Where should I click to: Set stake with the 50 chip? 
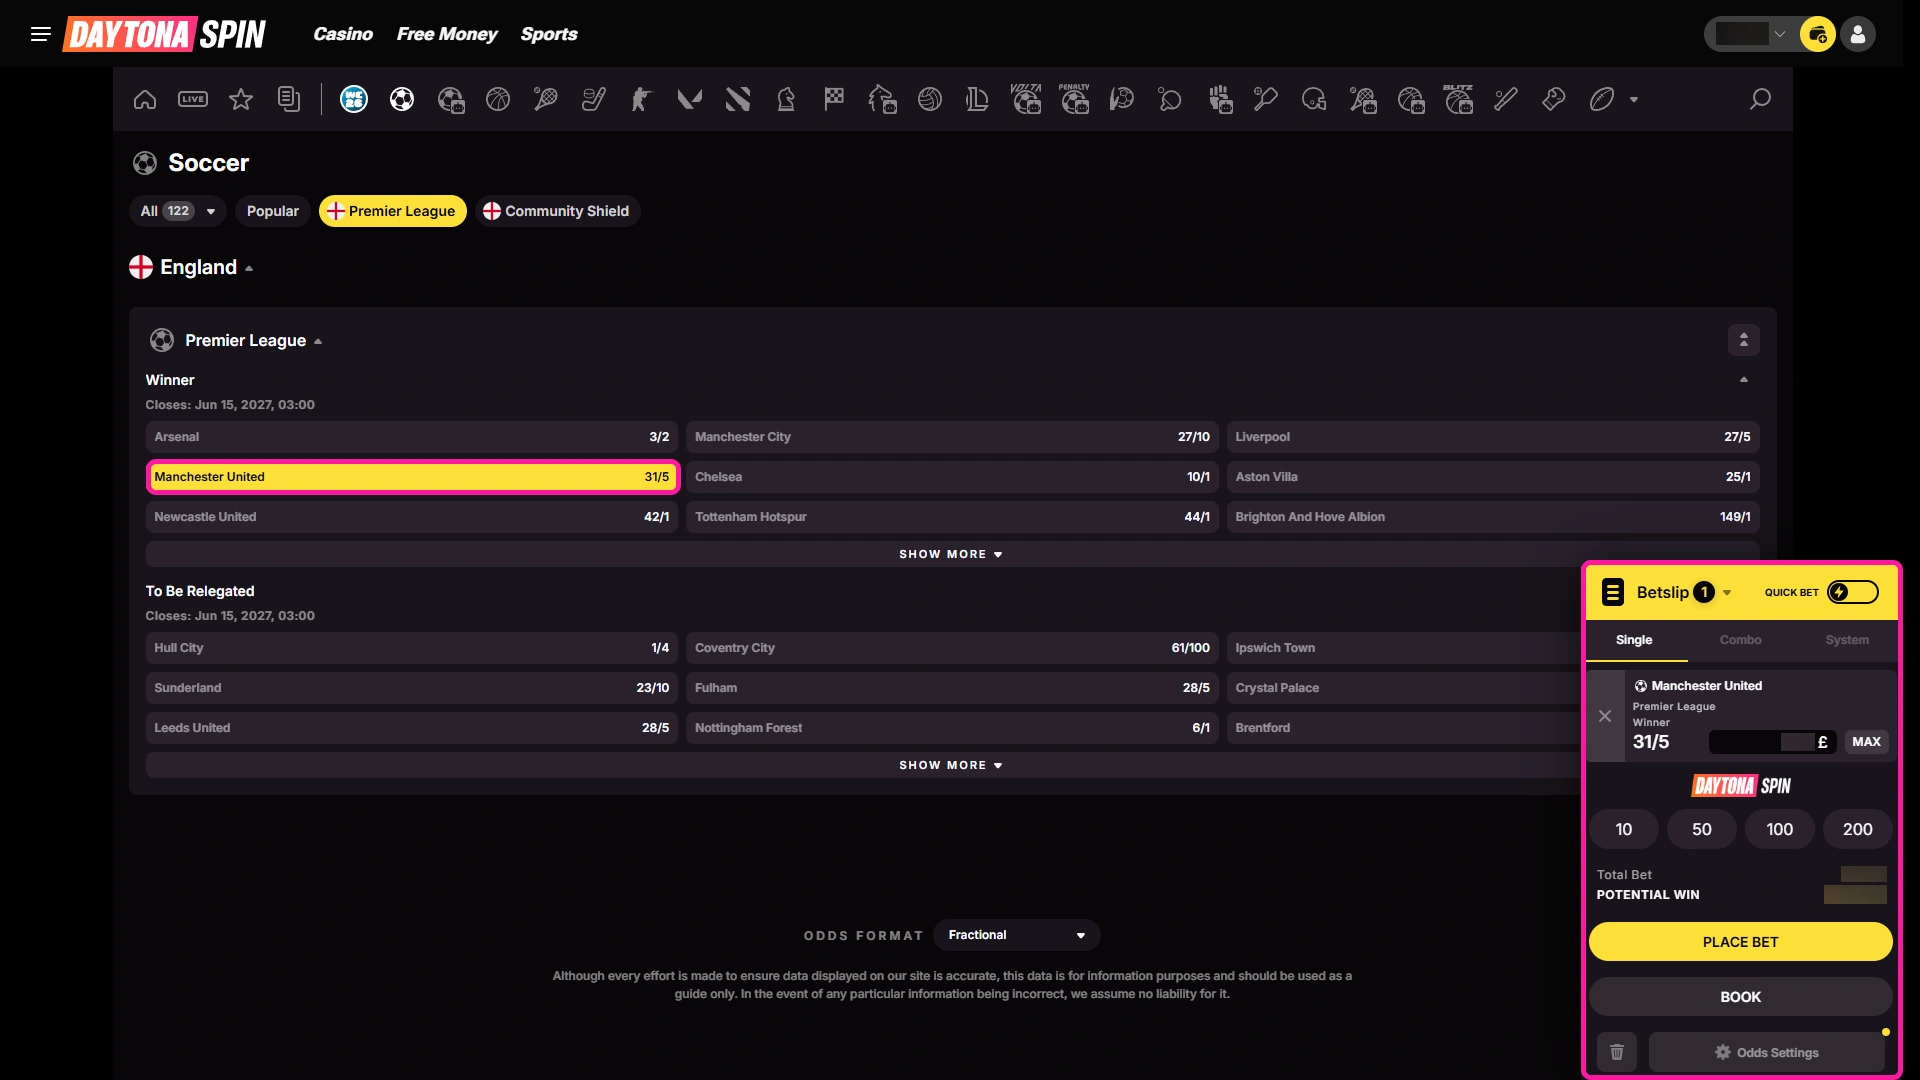[1701, 829]
